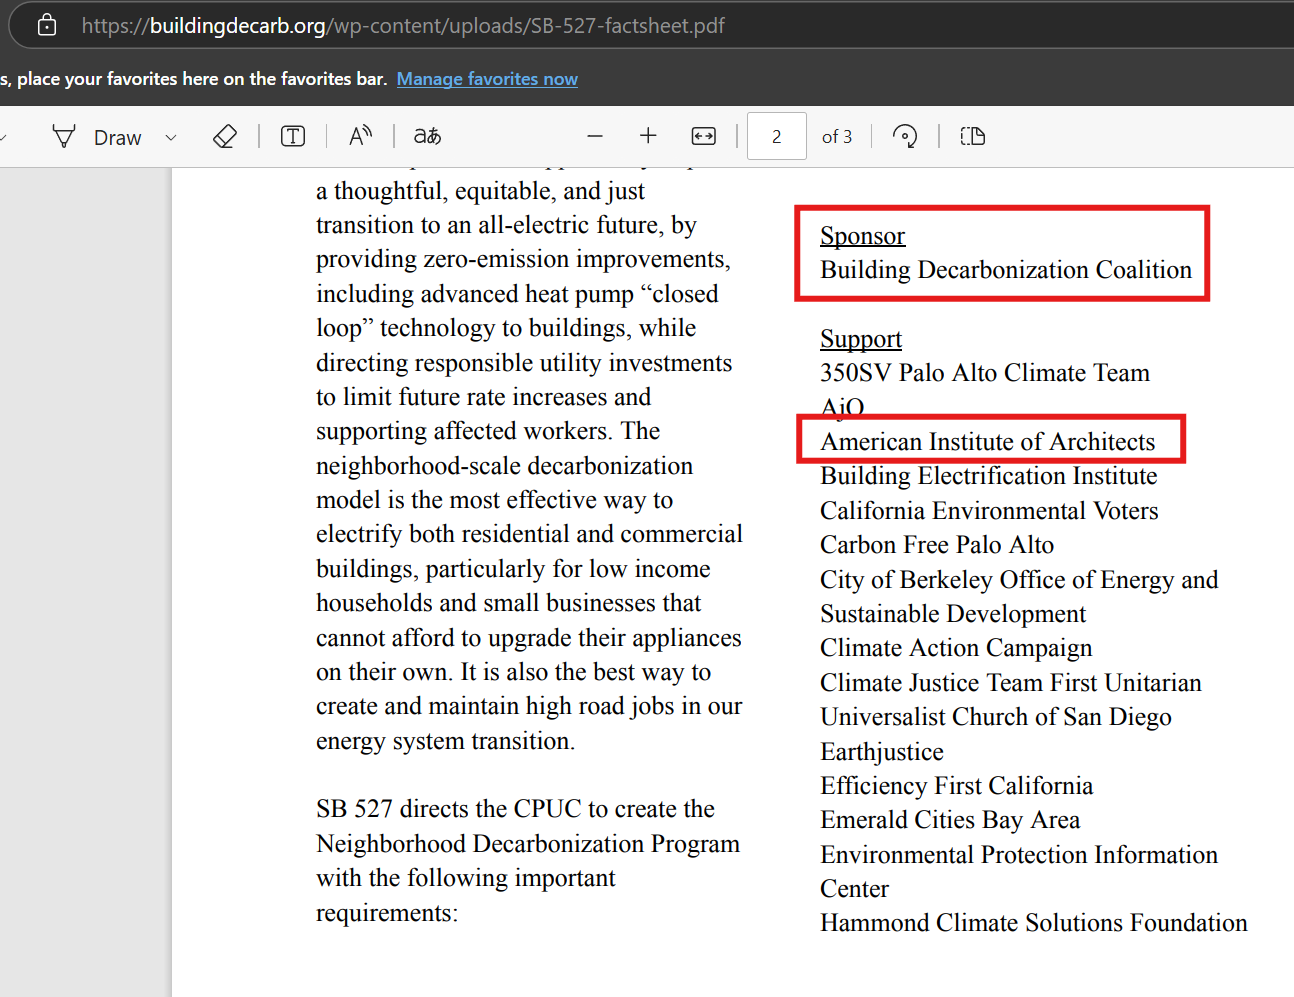The height and width of the screenshot is (997, 1294).
Task: Select the Draw pen tool
Action: (96, 137)
